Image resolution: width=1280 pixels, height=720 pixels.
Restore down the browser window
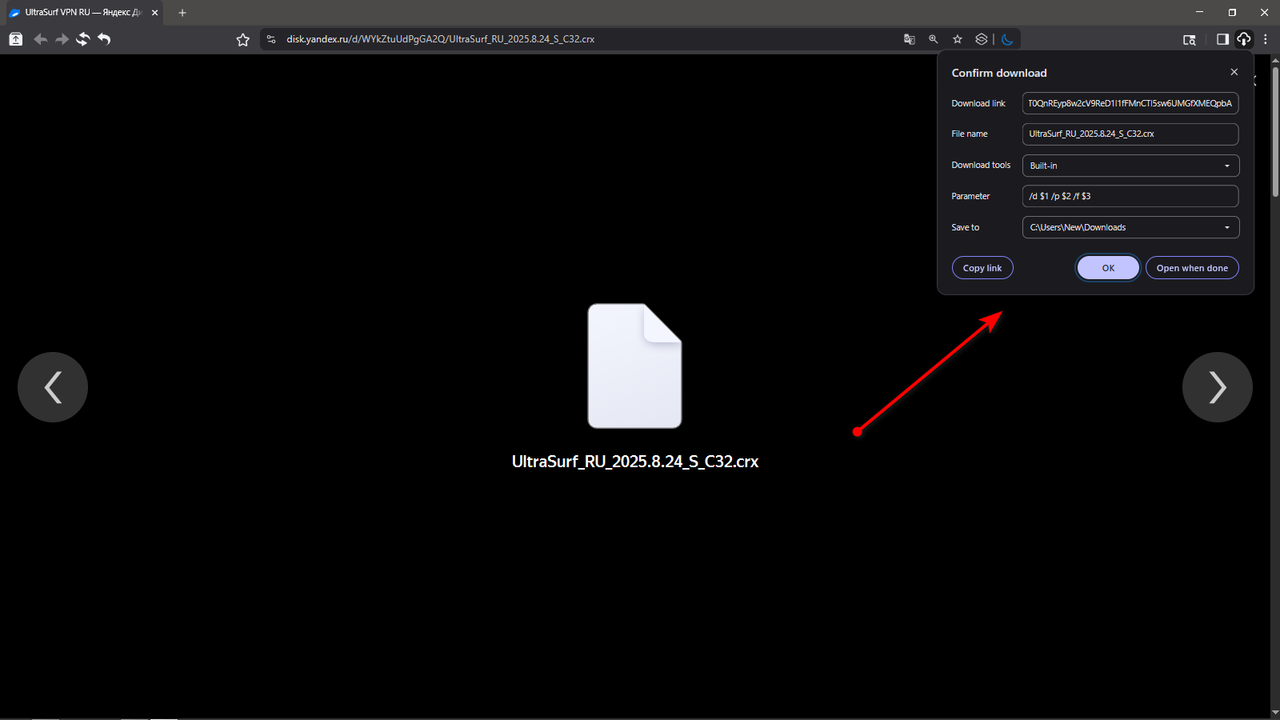coord(1232,12)
